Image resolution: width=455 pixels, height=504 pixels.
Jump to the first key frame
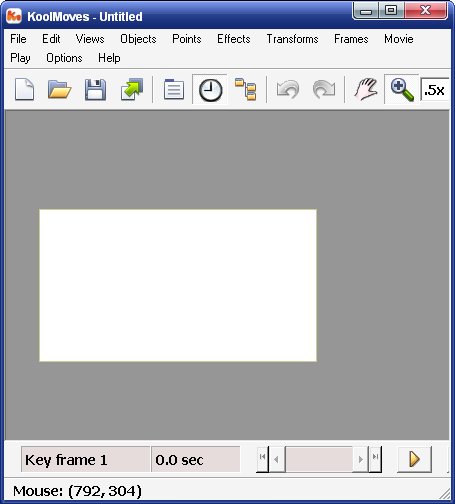263,459
